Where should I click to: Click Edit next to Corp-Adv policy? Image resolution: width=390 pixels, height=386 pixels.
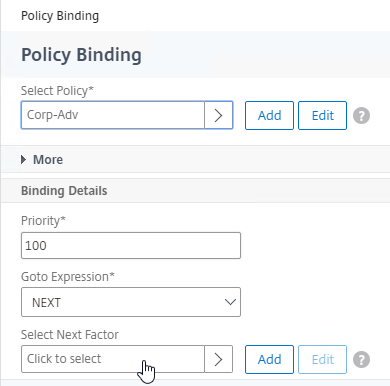click(322, 115)
